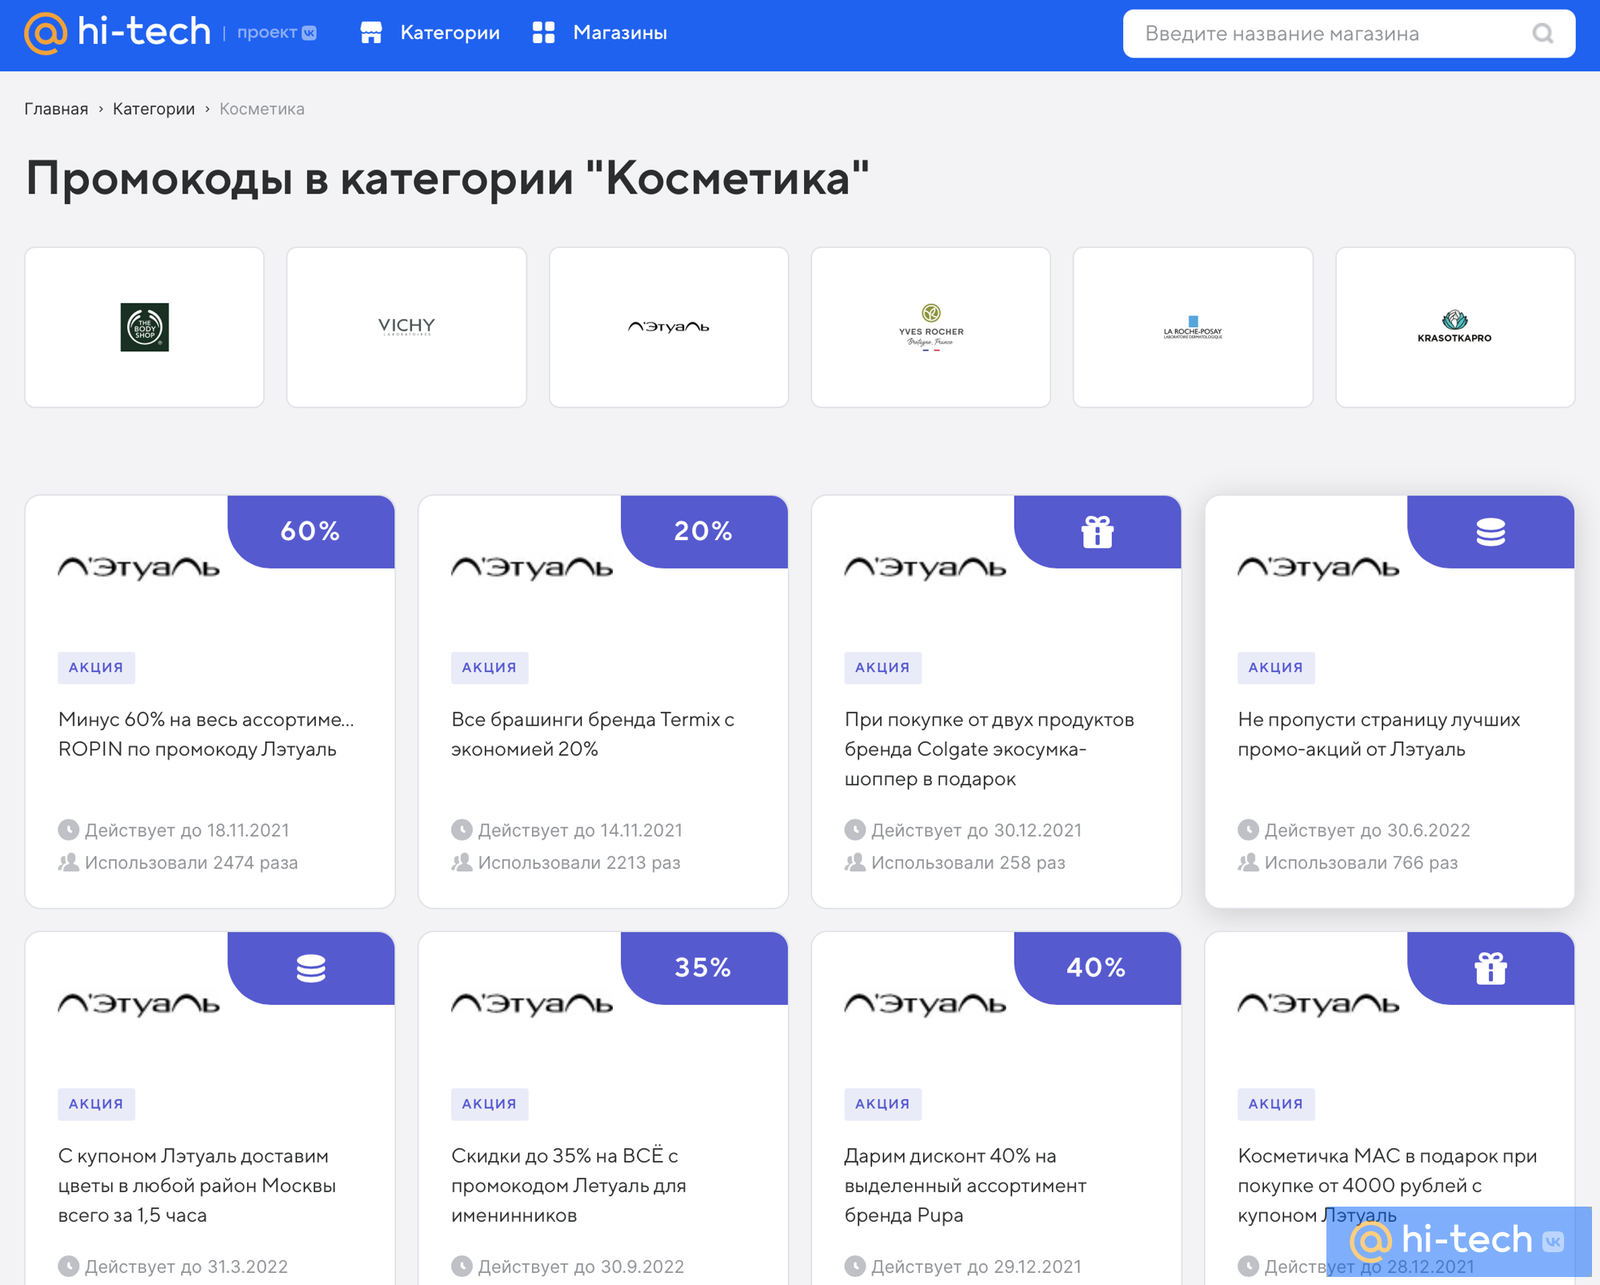Click clock icon beside Действует до 30.6.2022
The image size is (1600, 1285).
click(1248, 830)
